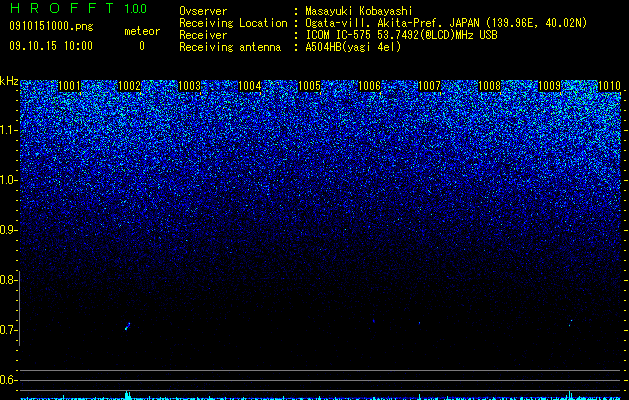Click the 1009 time marker label
The height and width of the screenshot is (400, 629).
[549, 86]
